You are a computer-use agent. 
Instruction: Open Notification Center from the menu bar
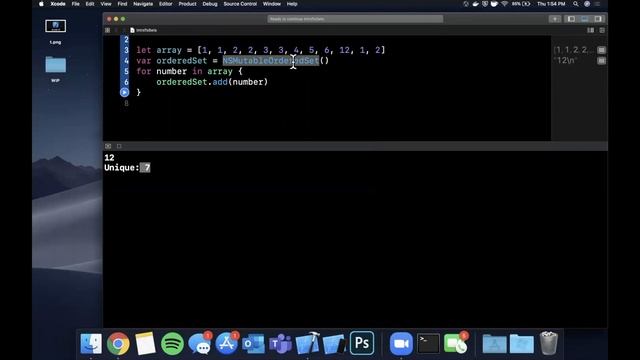[598, 4]
